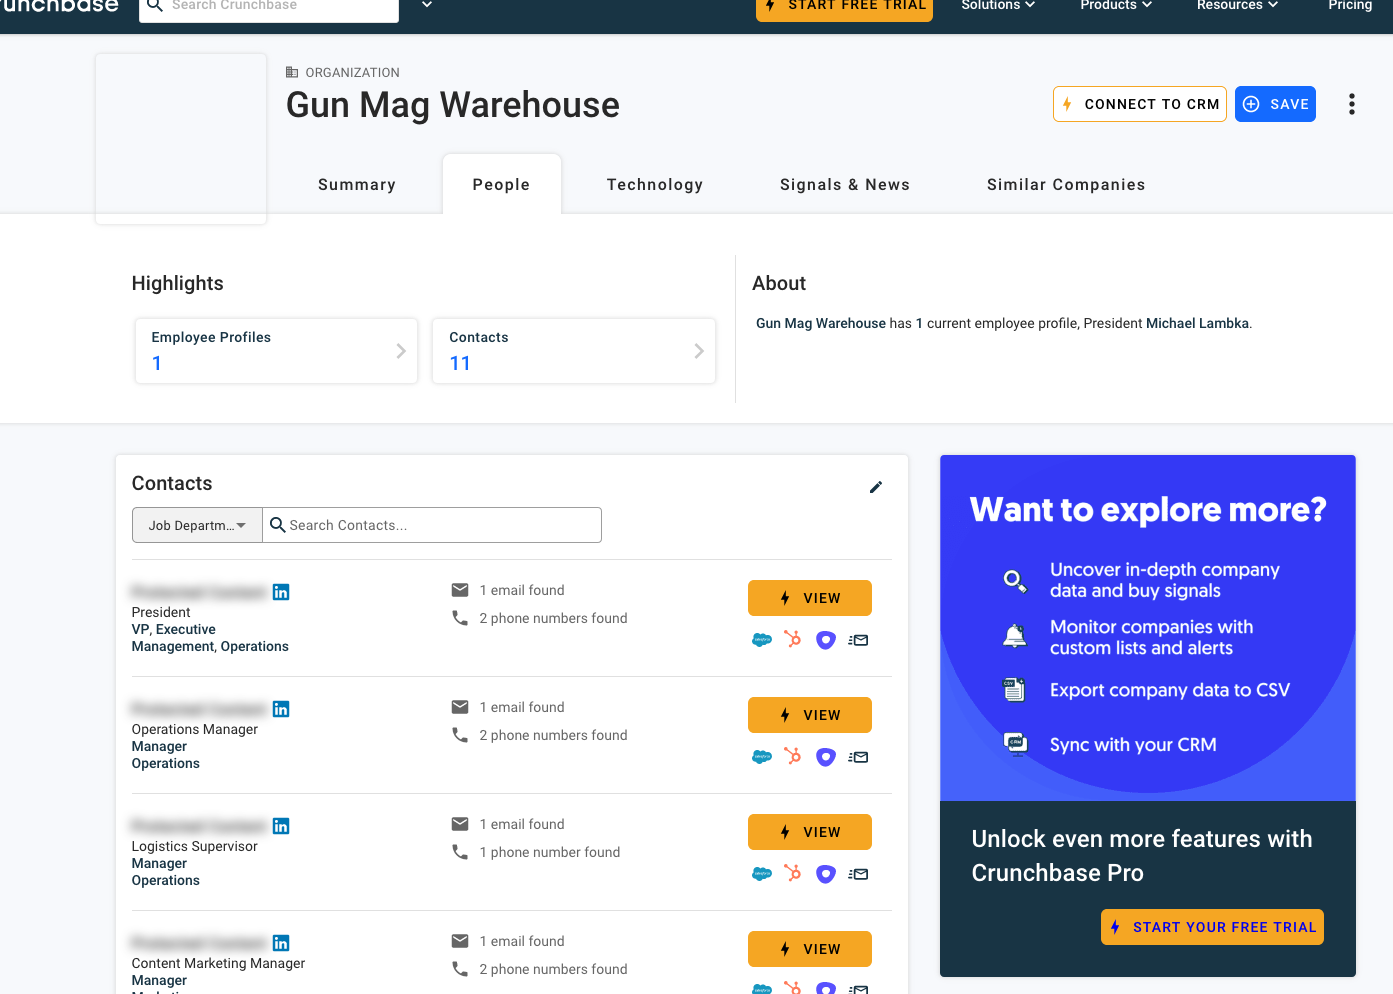Open the dropdown arrow beside search box
The image size is (1393, 994).
427,5
